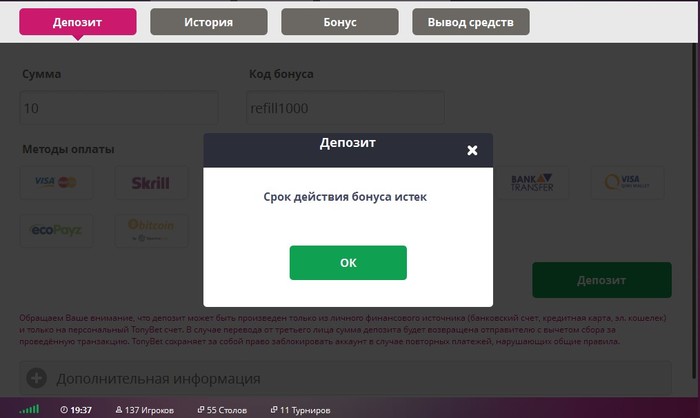Select the Visa QIWI Wallet method
Viewport: 700px width, 418px height.
pos(627,182)
